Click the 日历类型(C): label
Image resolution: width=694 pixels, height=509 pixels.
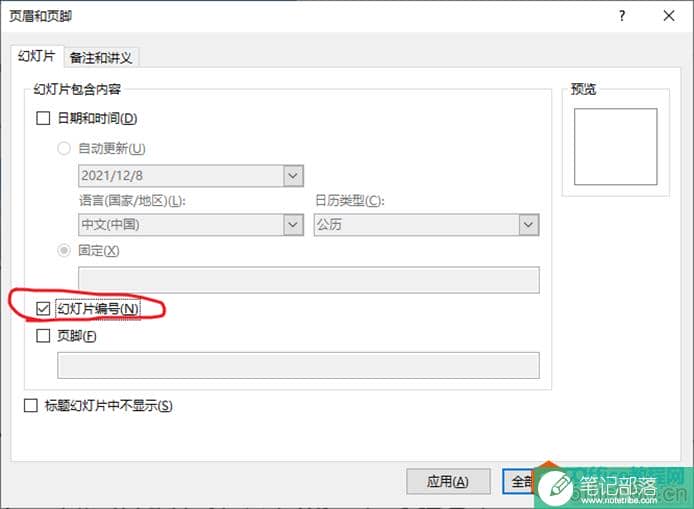[350, 201]
